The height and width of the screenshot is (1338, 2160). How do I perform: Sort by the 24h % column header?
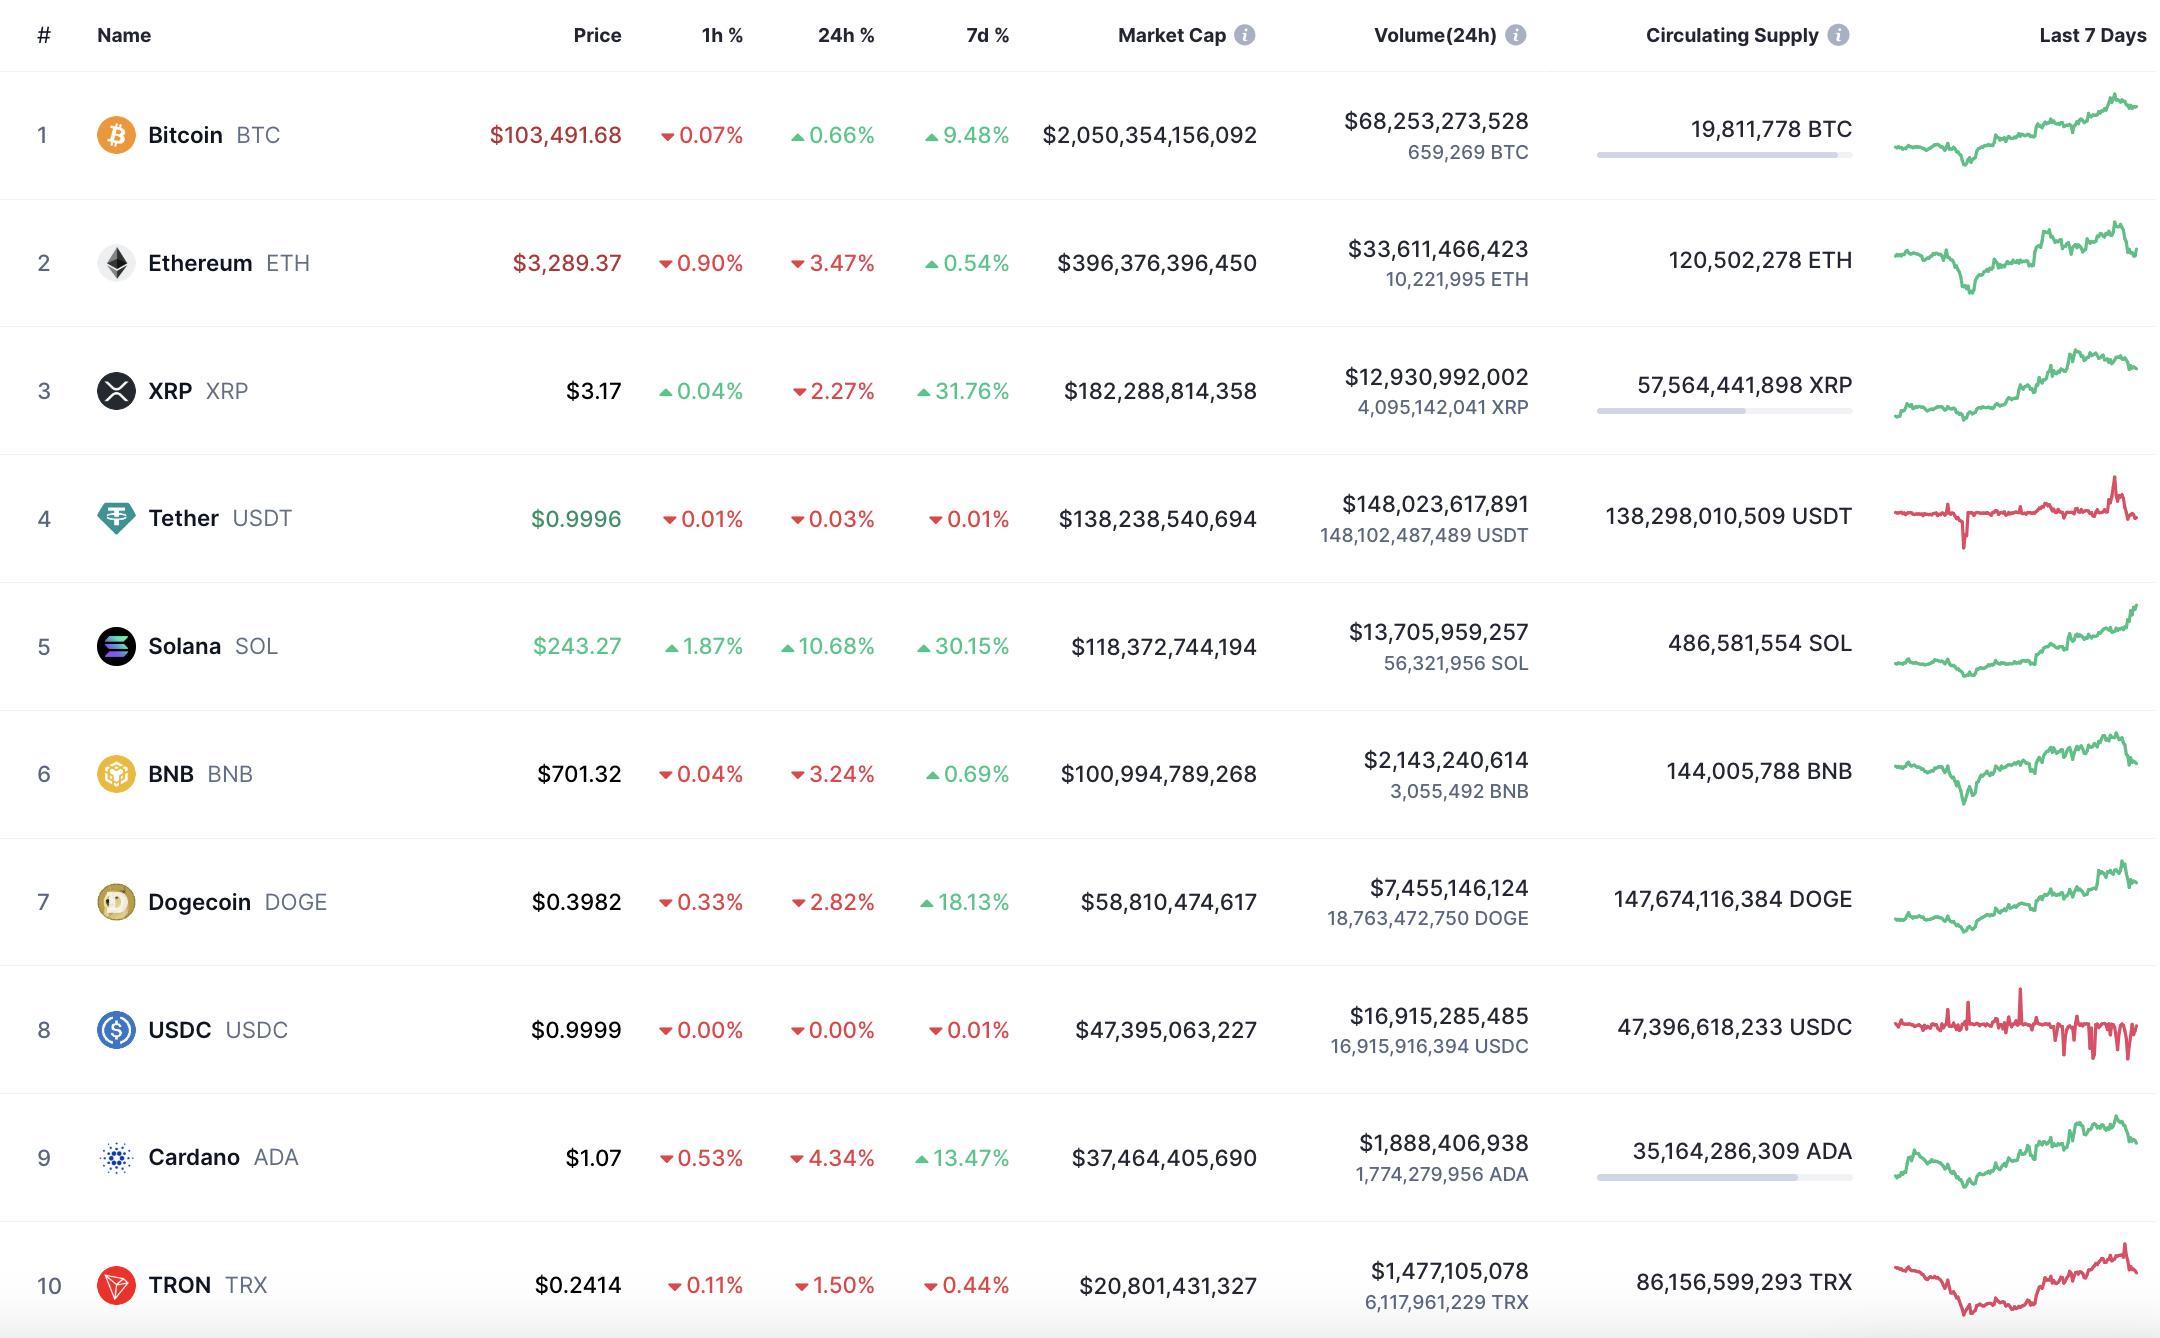click(x=845, y=35)
